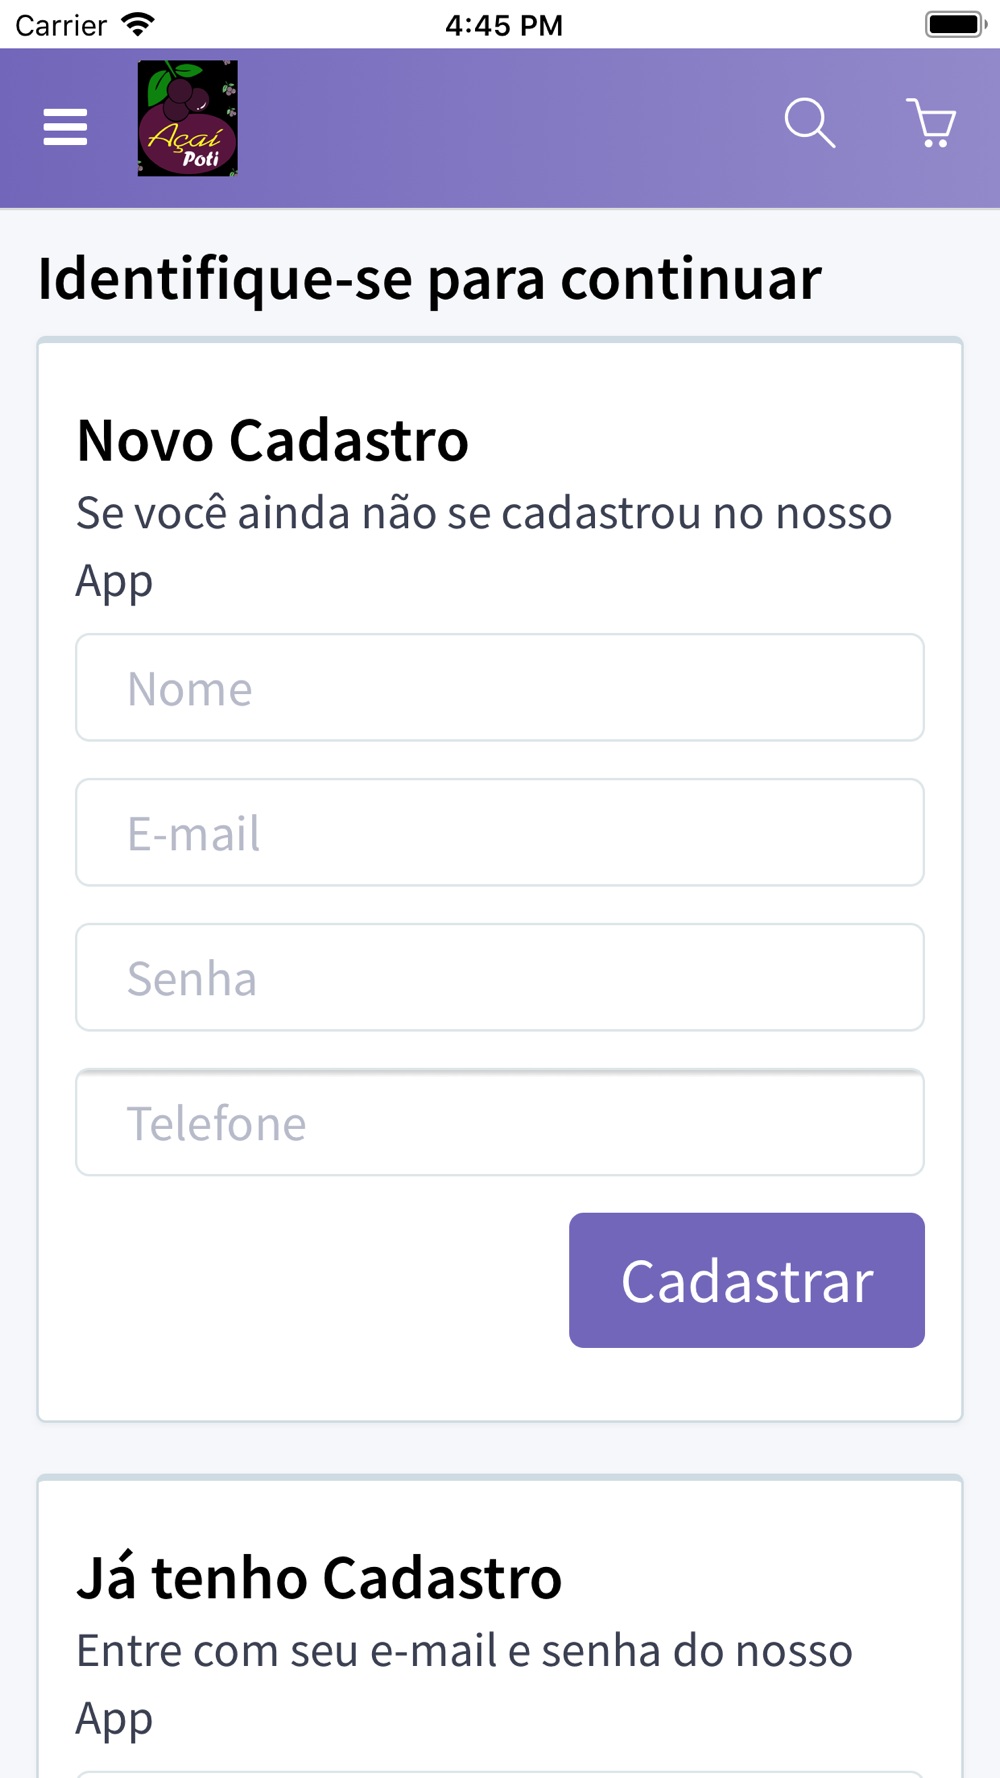Select the partially visible login field at bottom

[500, 1774]
